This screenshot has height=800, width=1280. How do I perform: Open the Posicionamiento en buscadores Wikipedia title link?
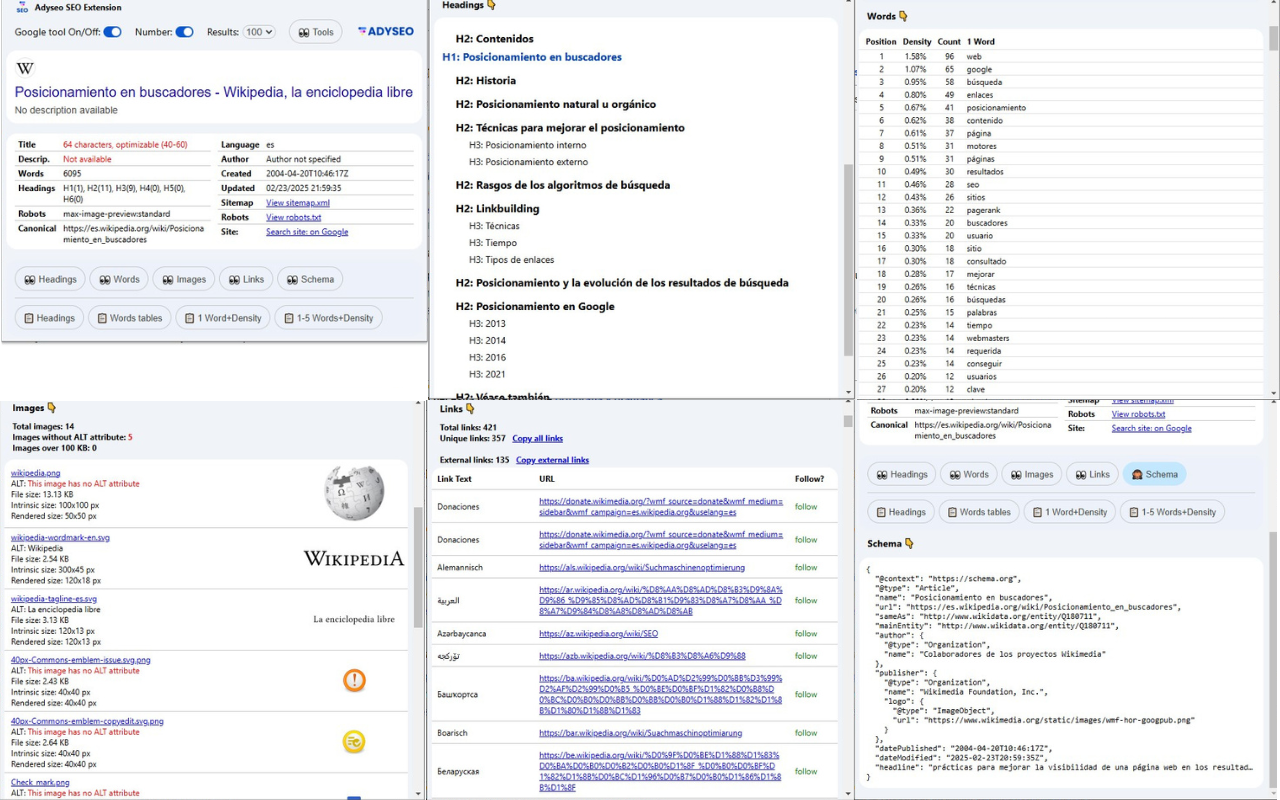(x=214, y=92)
